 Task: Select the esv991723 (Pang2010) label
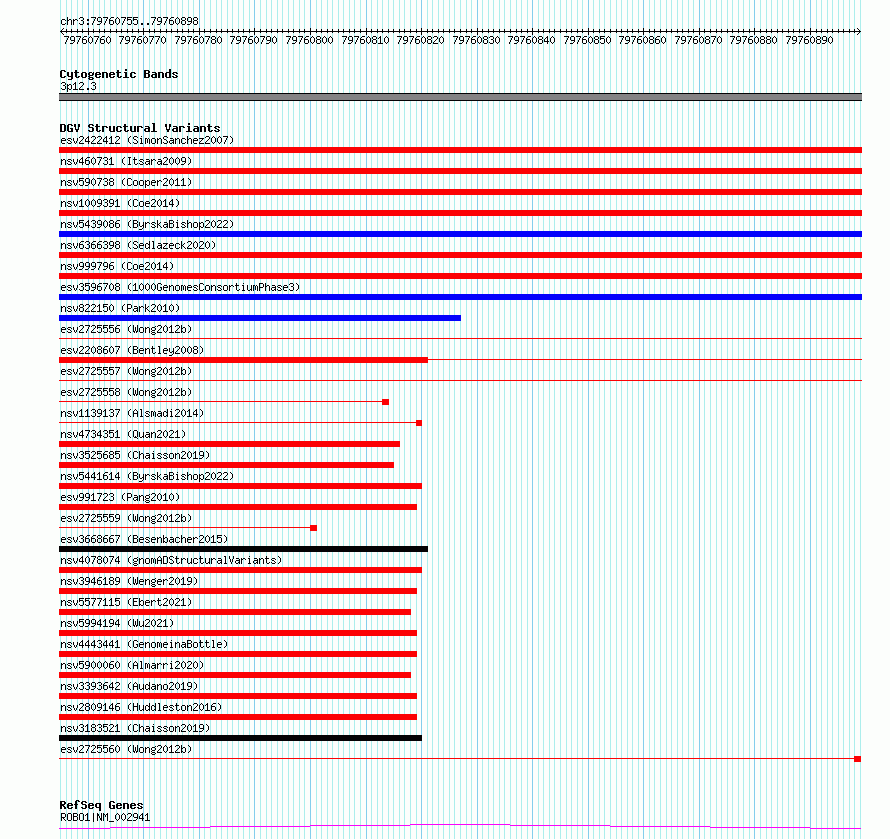tap(120, 497)
